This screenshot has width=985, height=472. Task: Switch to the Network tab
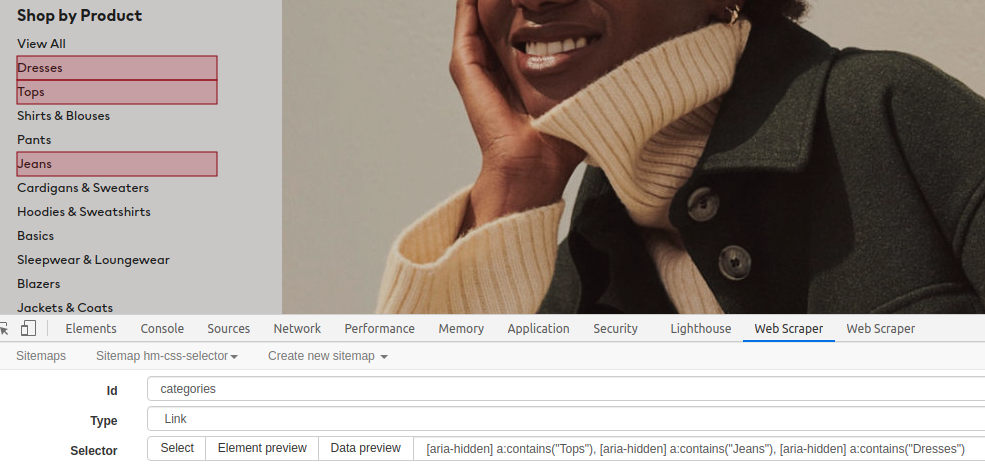(x=297, y=329)
